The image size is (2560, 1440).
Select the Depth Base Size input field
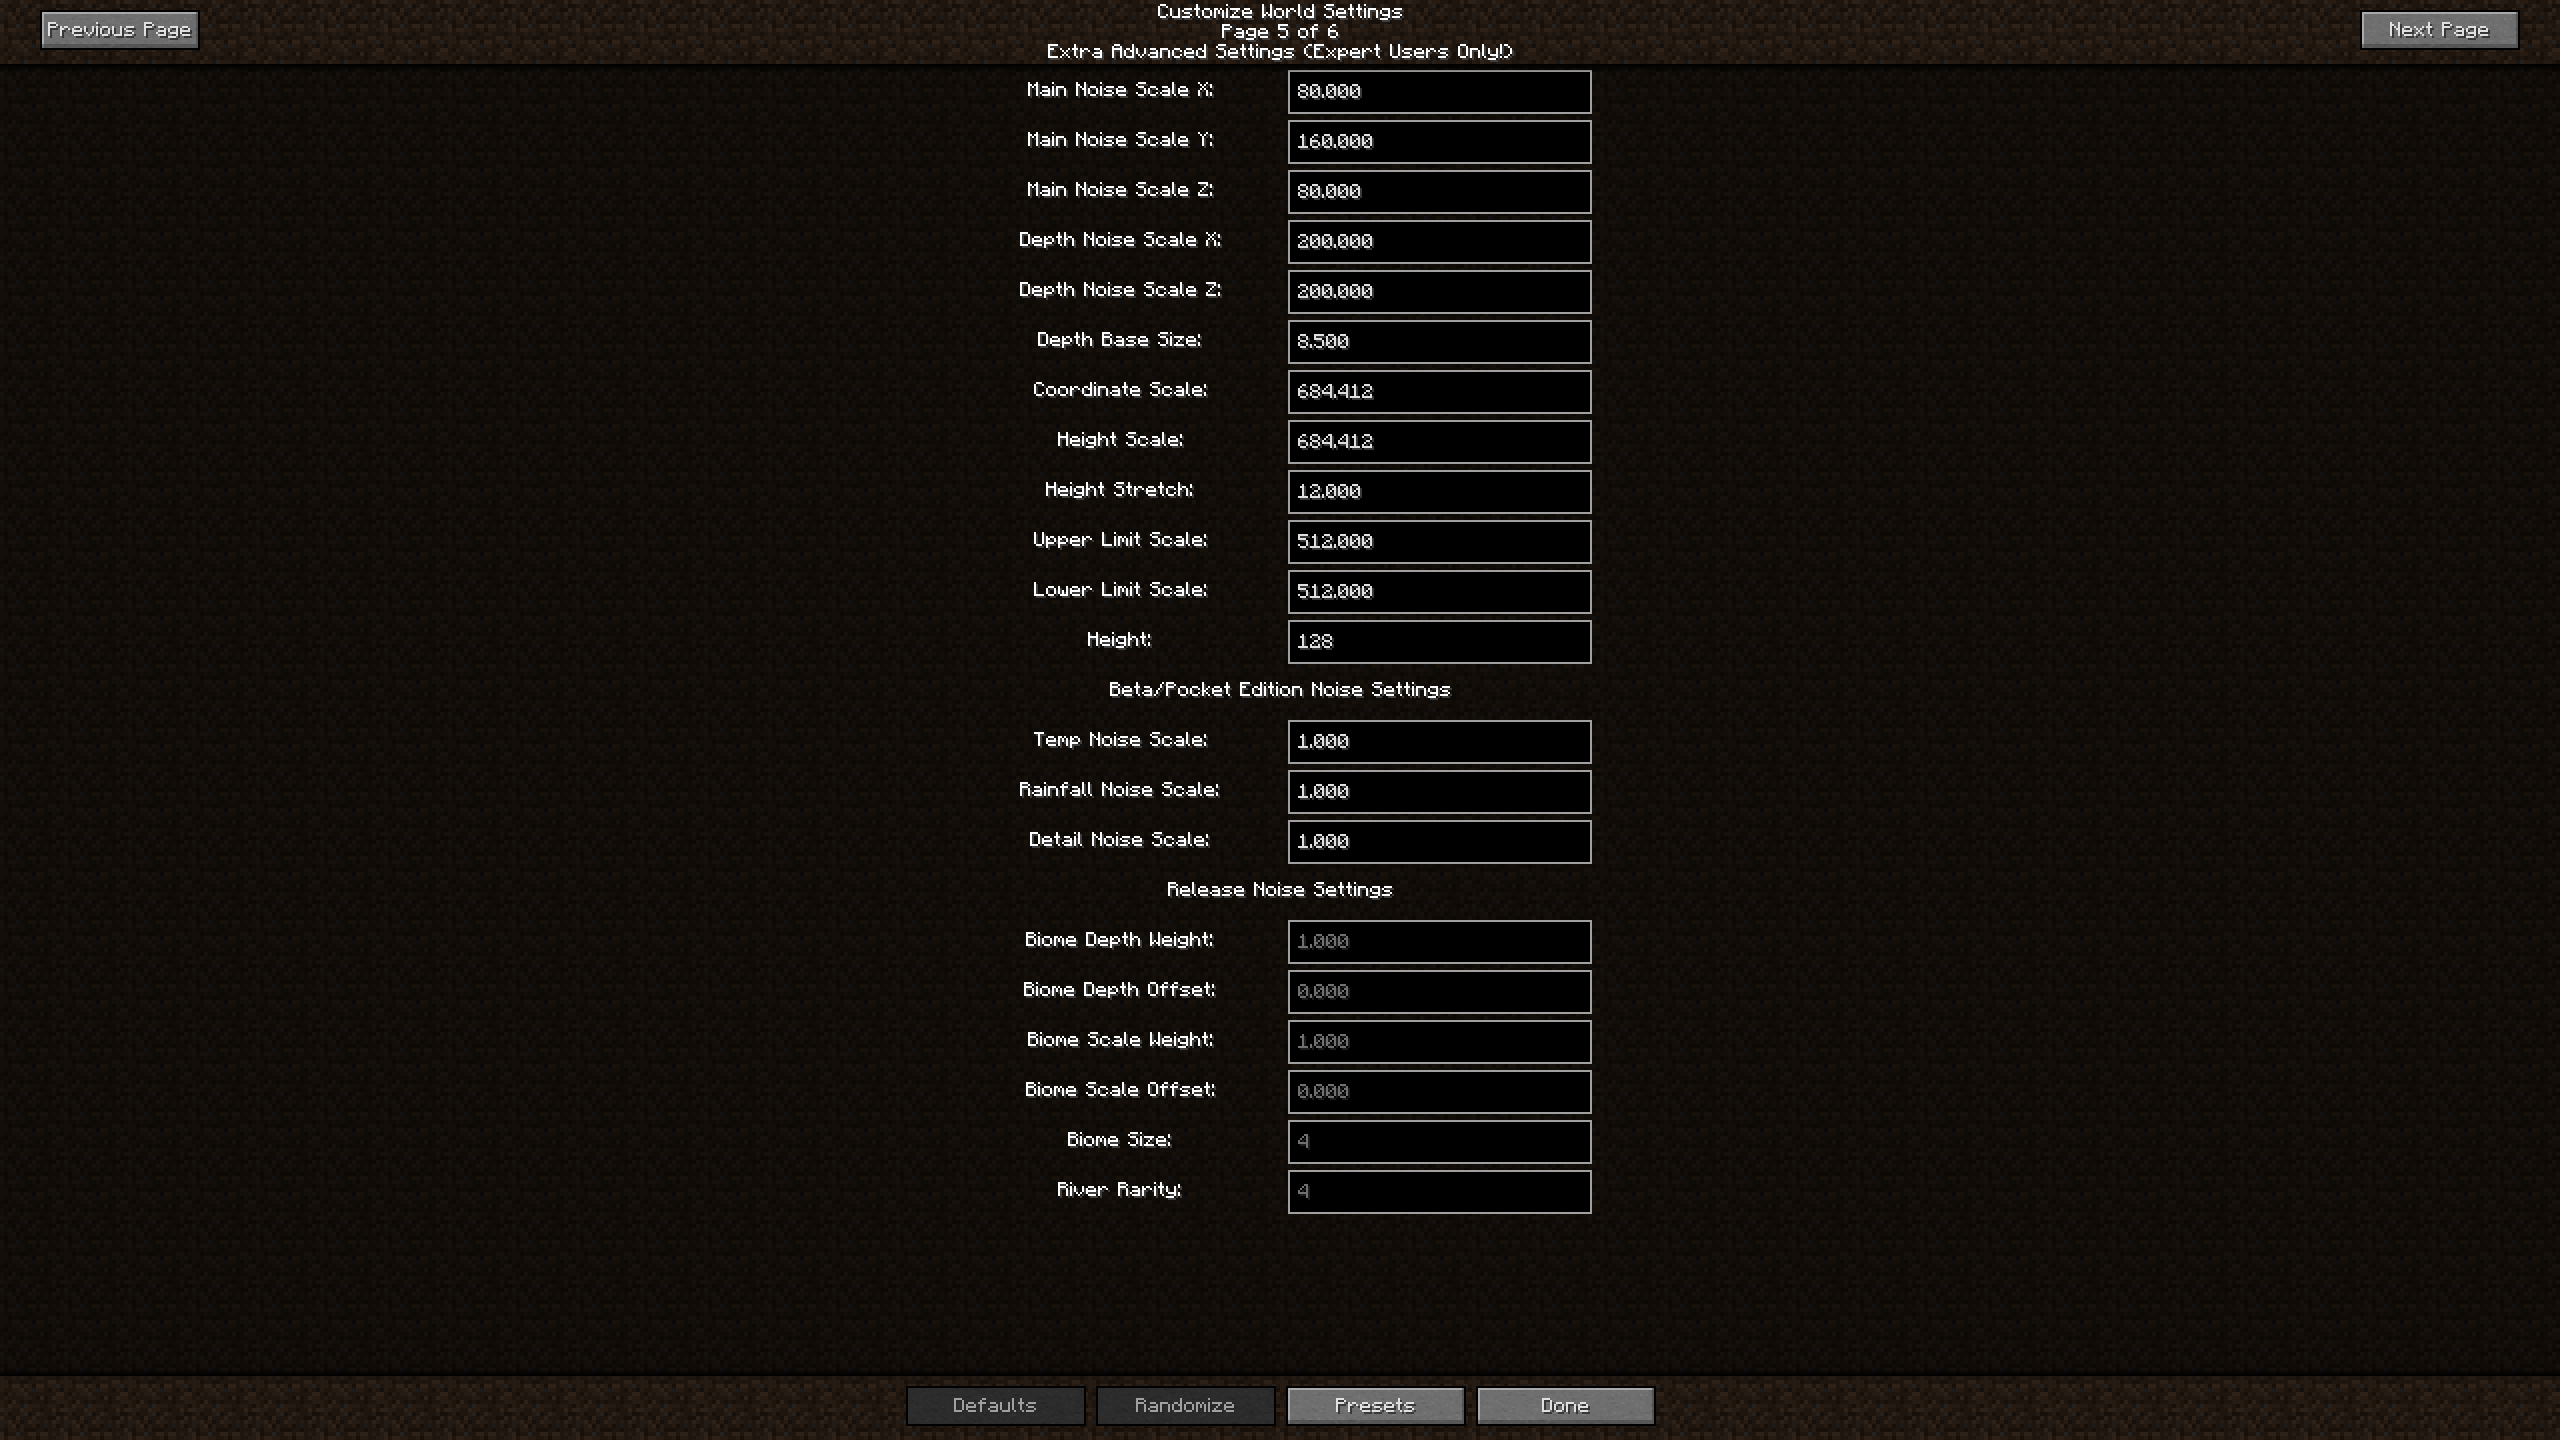[1438, 341]
